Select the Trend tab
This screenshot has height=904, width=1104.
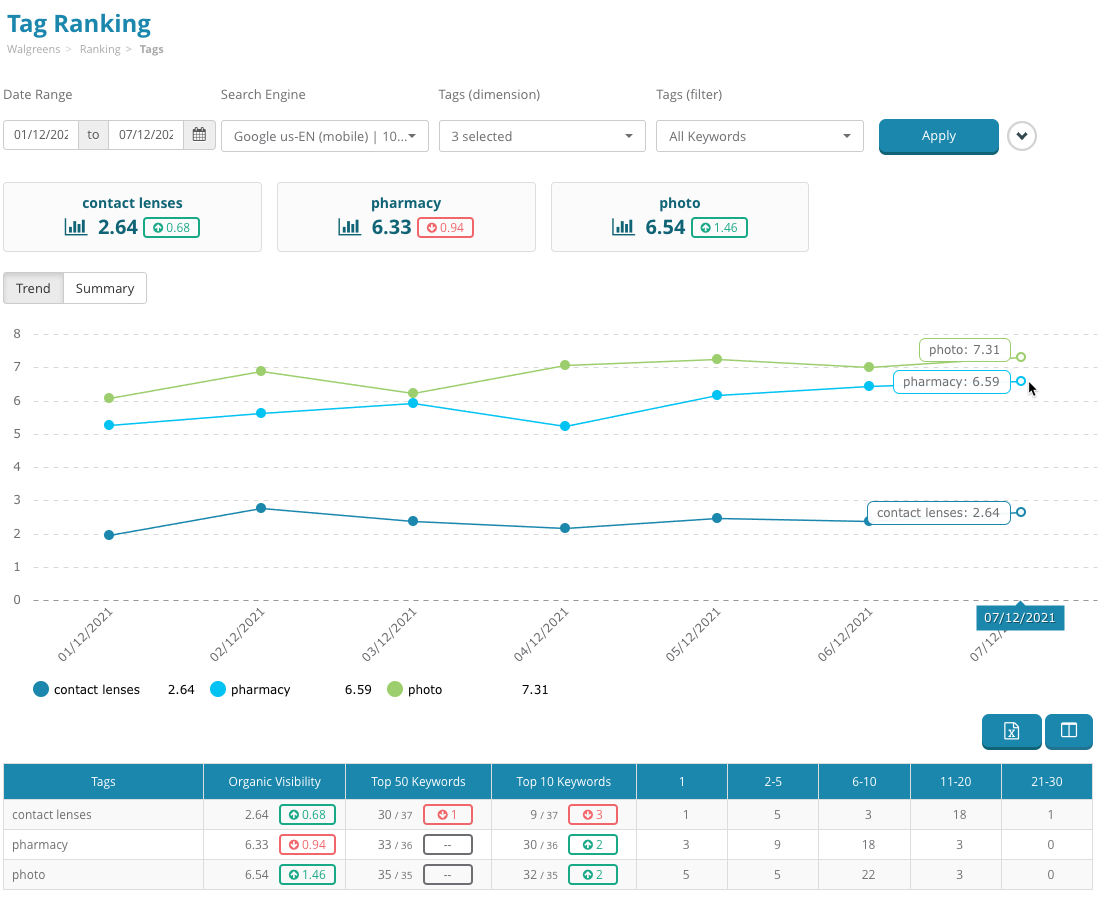tap(33, 288)
